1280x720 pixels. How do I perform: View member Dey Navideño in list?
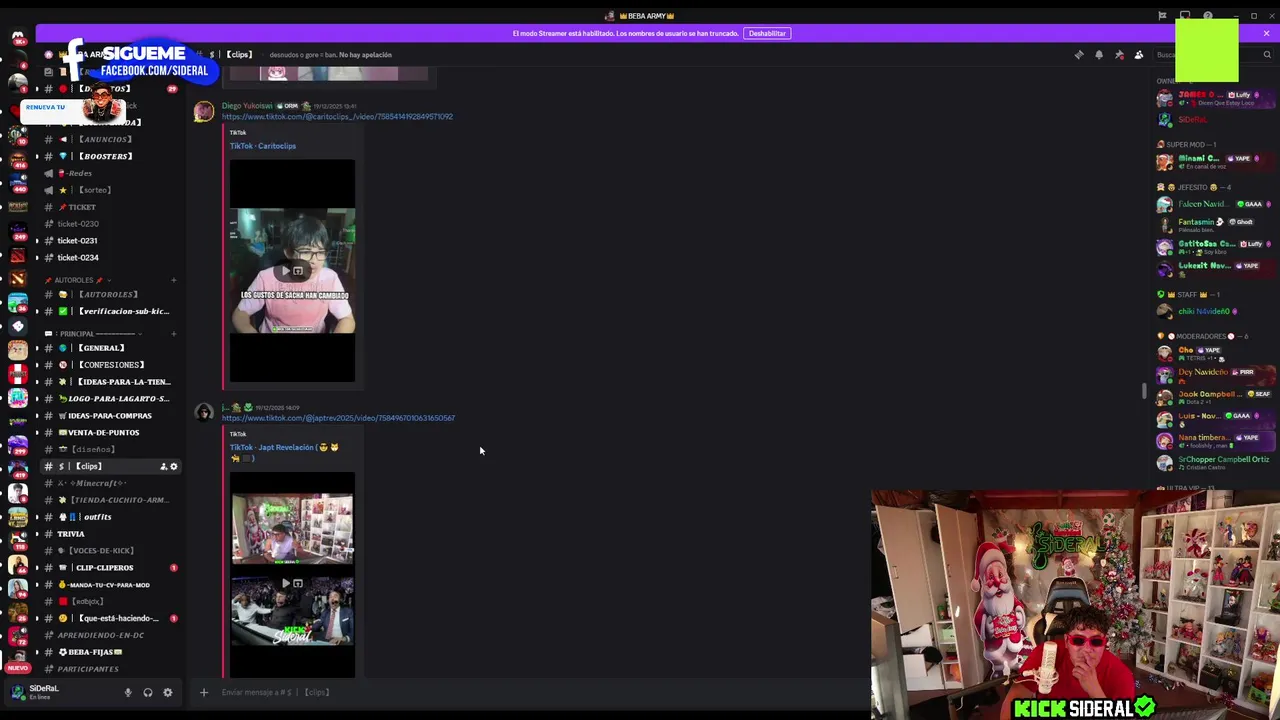tap(1215, 376)
